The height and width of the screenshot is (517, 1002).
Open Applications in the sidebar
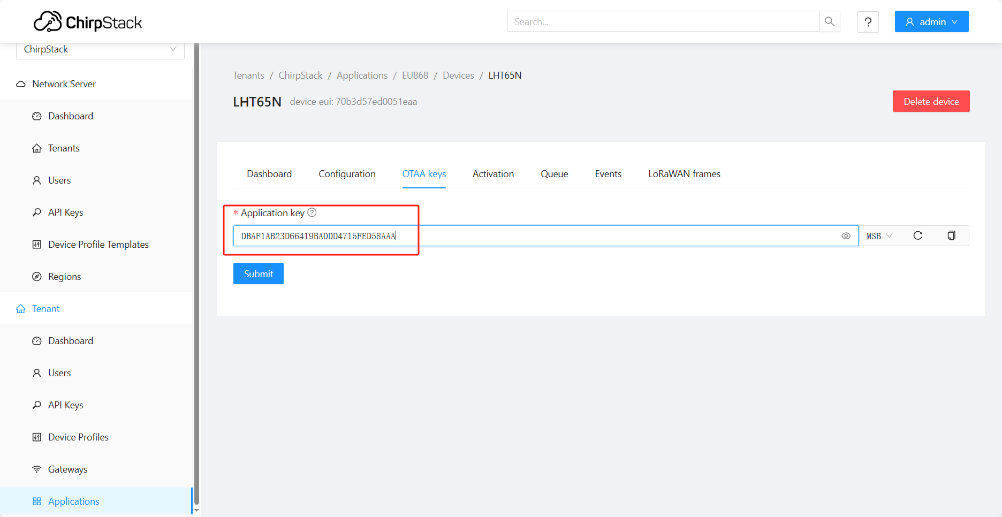point(96,502)
